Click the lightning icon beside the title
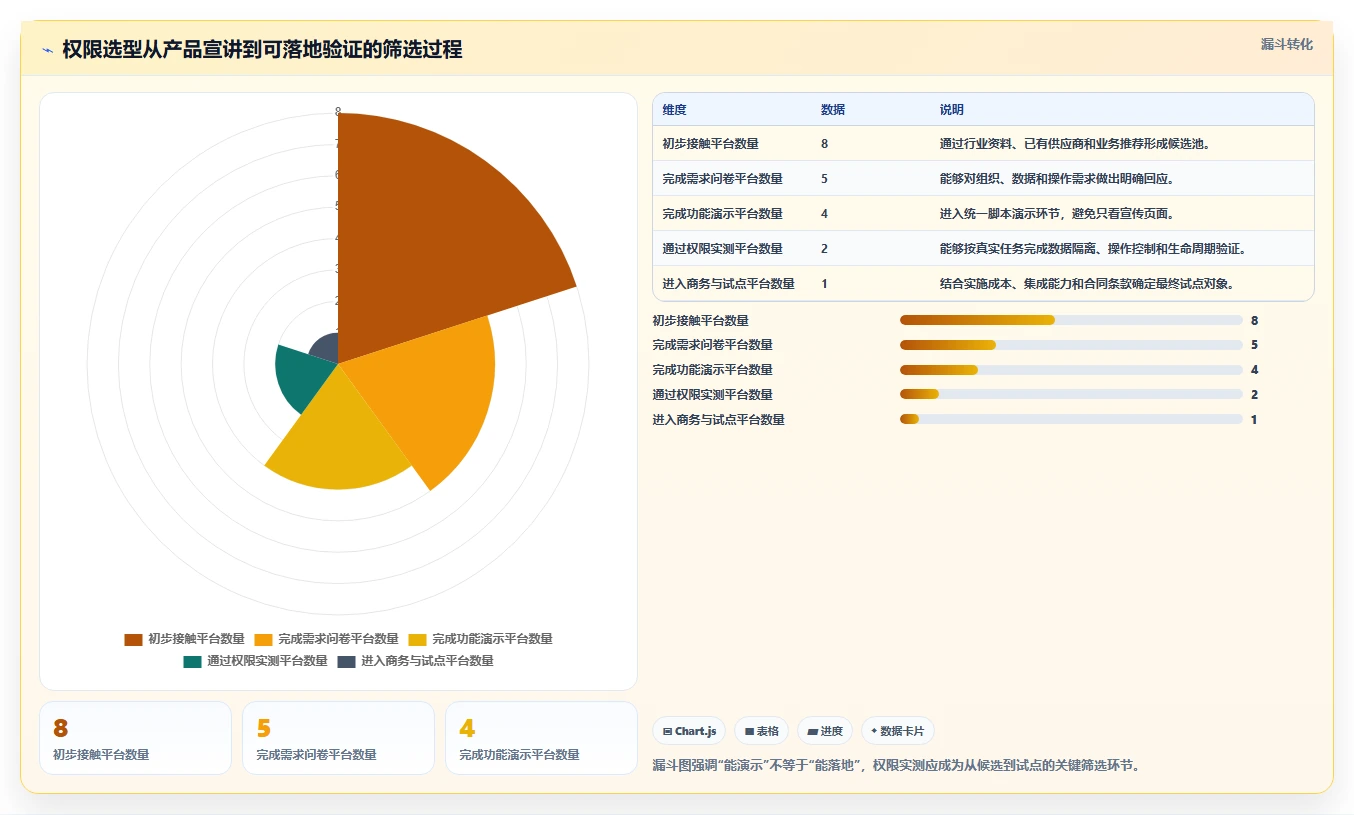 tap(47, 50)
